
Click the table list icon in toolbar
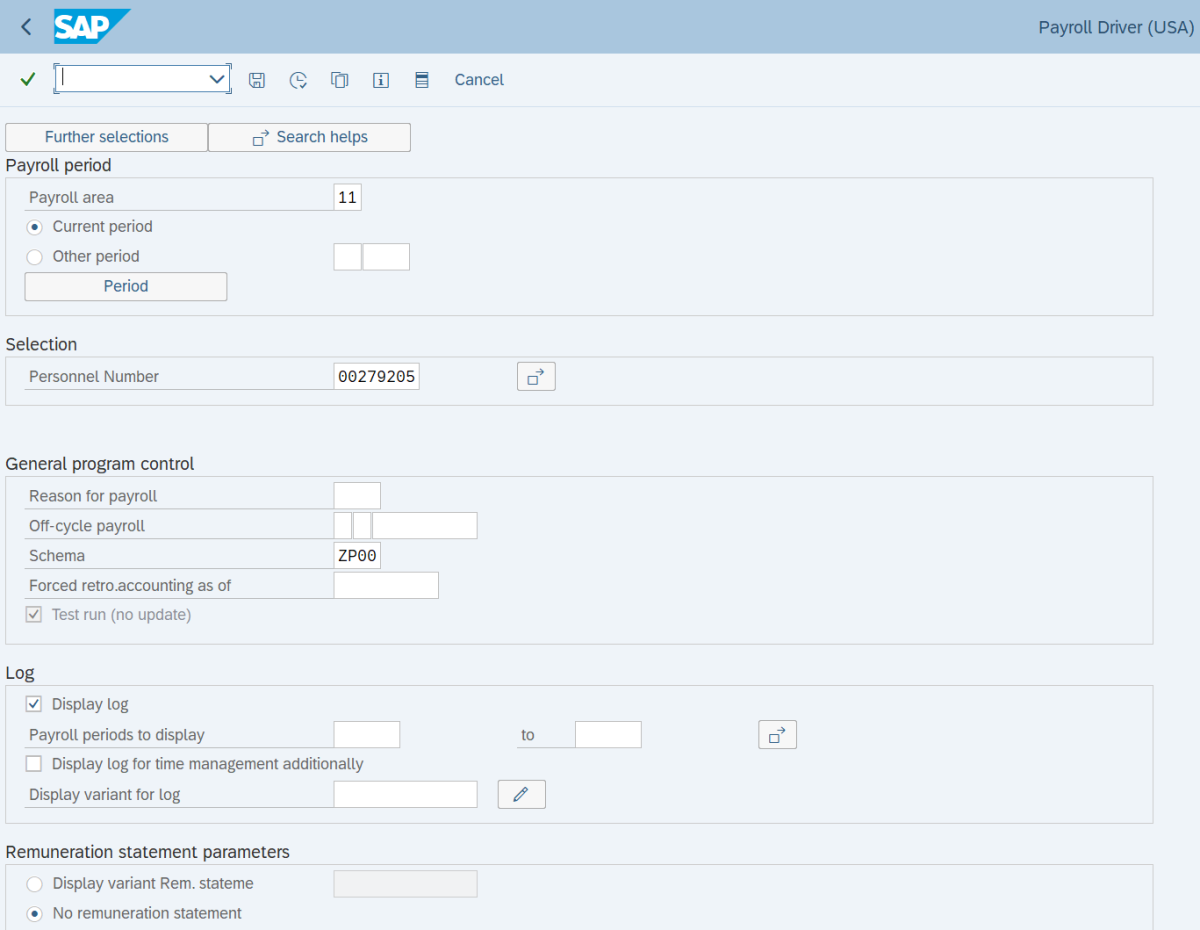(421, 79)
